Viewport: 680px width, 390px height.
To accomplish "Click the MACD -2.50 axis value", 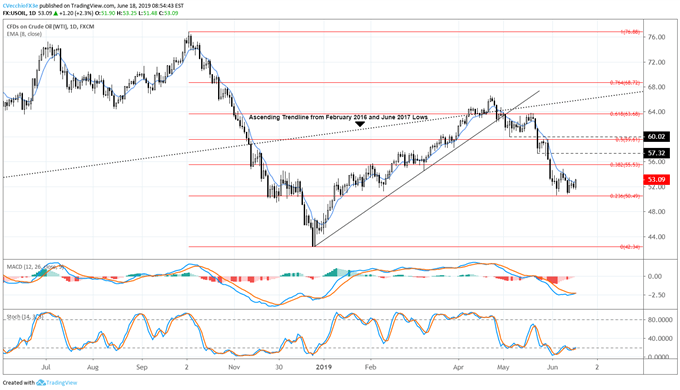I will click(656, 295).
